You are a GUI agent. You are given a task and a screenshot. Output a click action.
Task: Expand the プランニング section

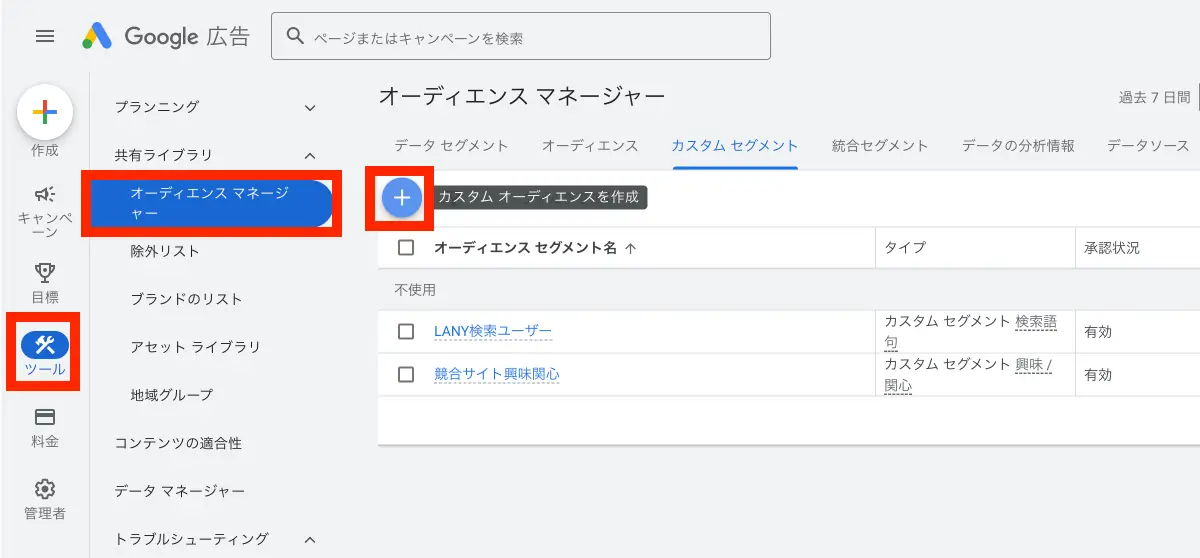pyautogui.click(x=310, y=108)
